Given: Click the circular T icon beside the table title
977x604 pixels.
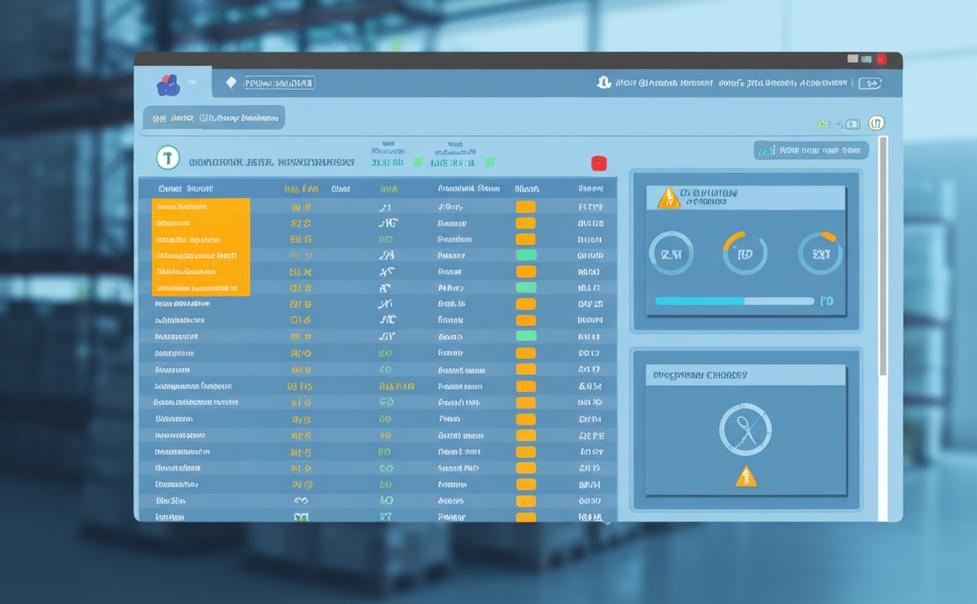Looking at the screenshot, I should point(167,158).
